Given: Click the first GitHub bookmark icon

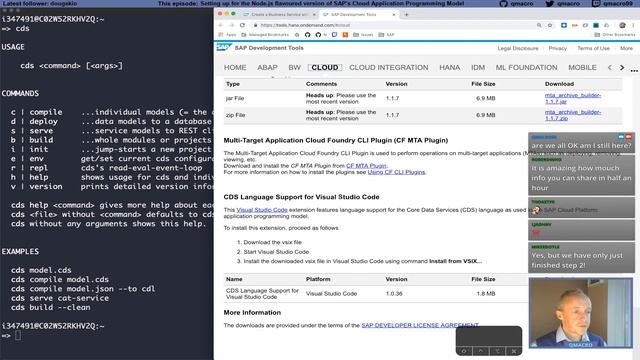Looking at the screenshot, I should pyautogui.click(x=307, y=35).
